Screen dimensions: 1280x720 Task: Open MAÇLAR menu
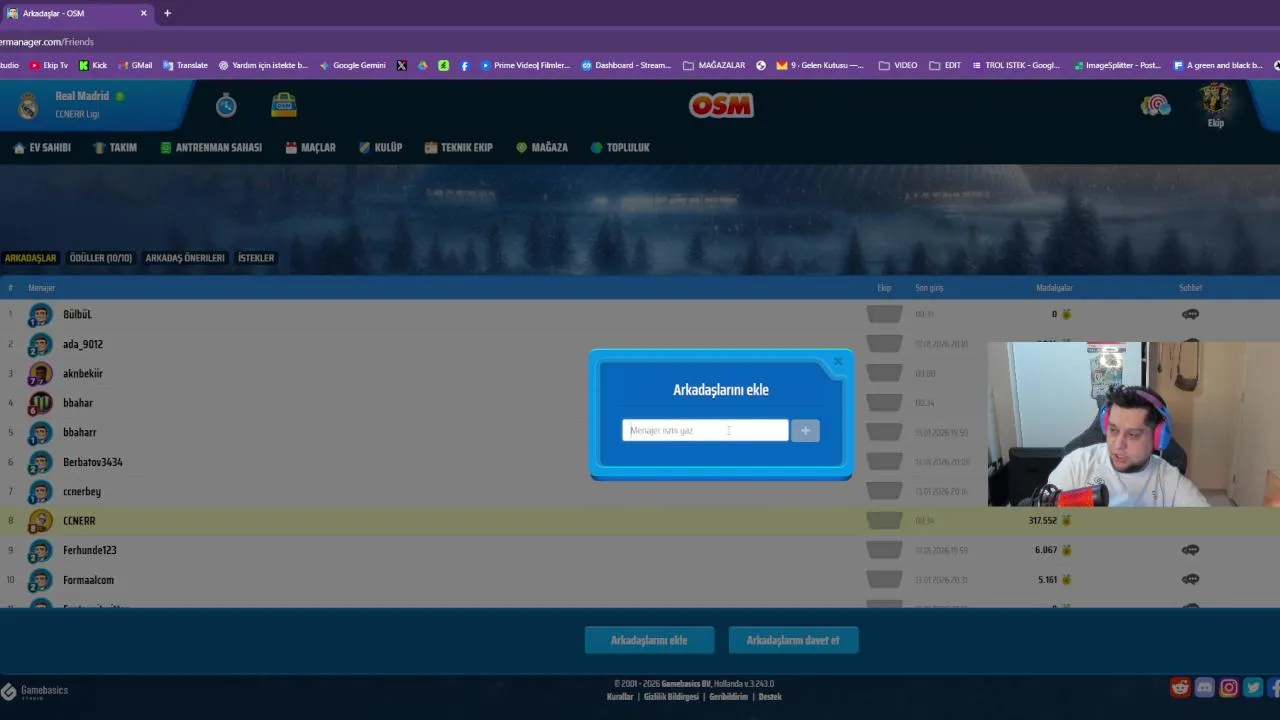(x=311, y=147)
